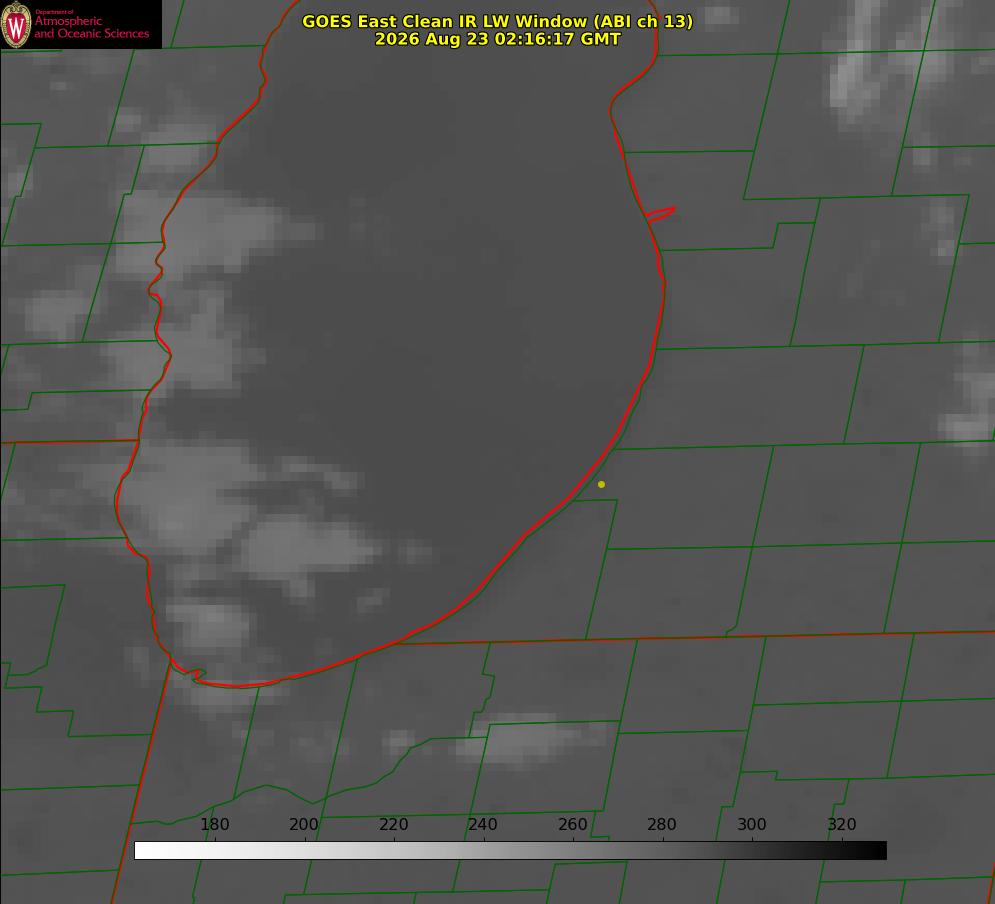Click the 2026 Aug 23 timestamp text
The height and width of the screenshot is (904, 995).
coord(498,39)
